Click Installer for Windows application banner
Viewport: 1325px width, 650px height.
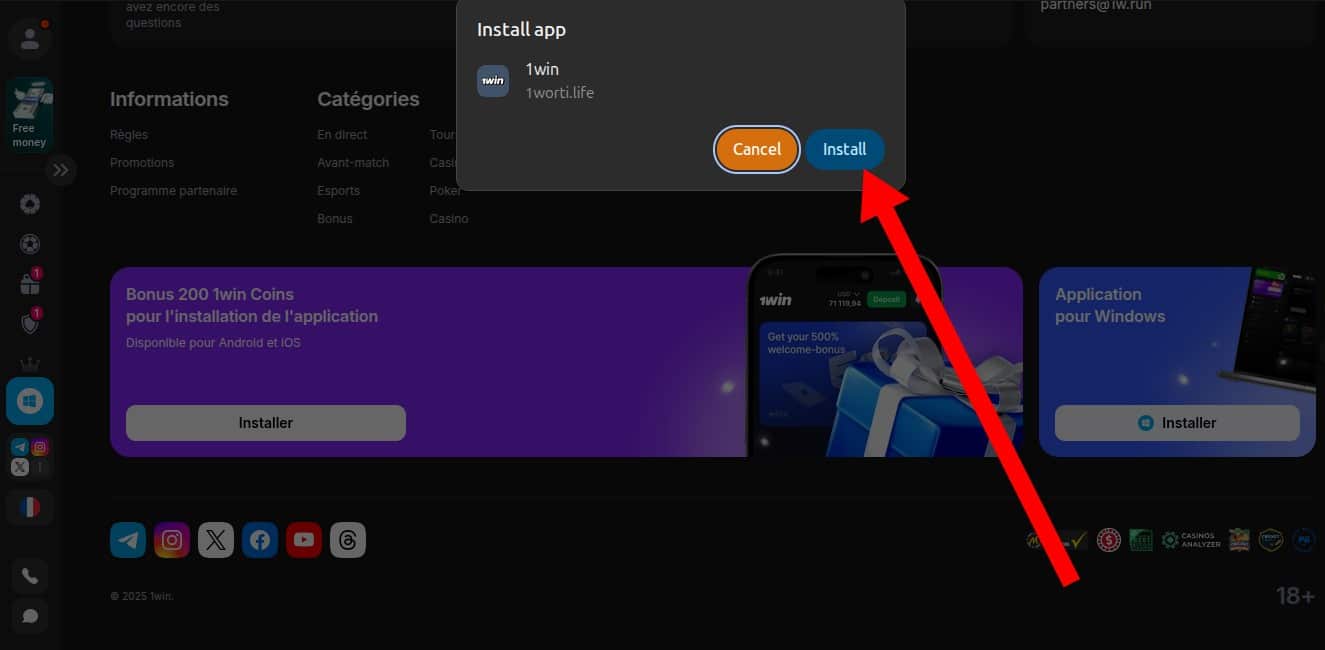pos(1177,423)
